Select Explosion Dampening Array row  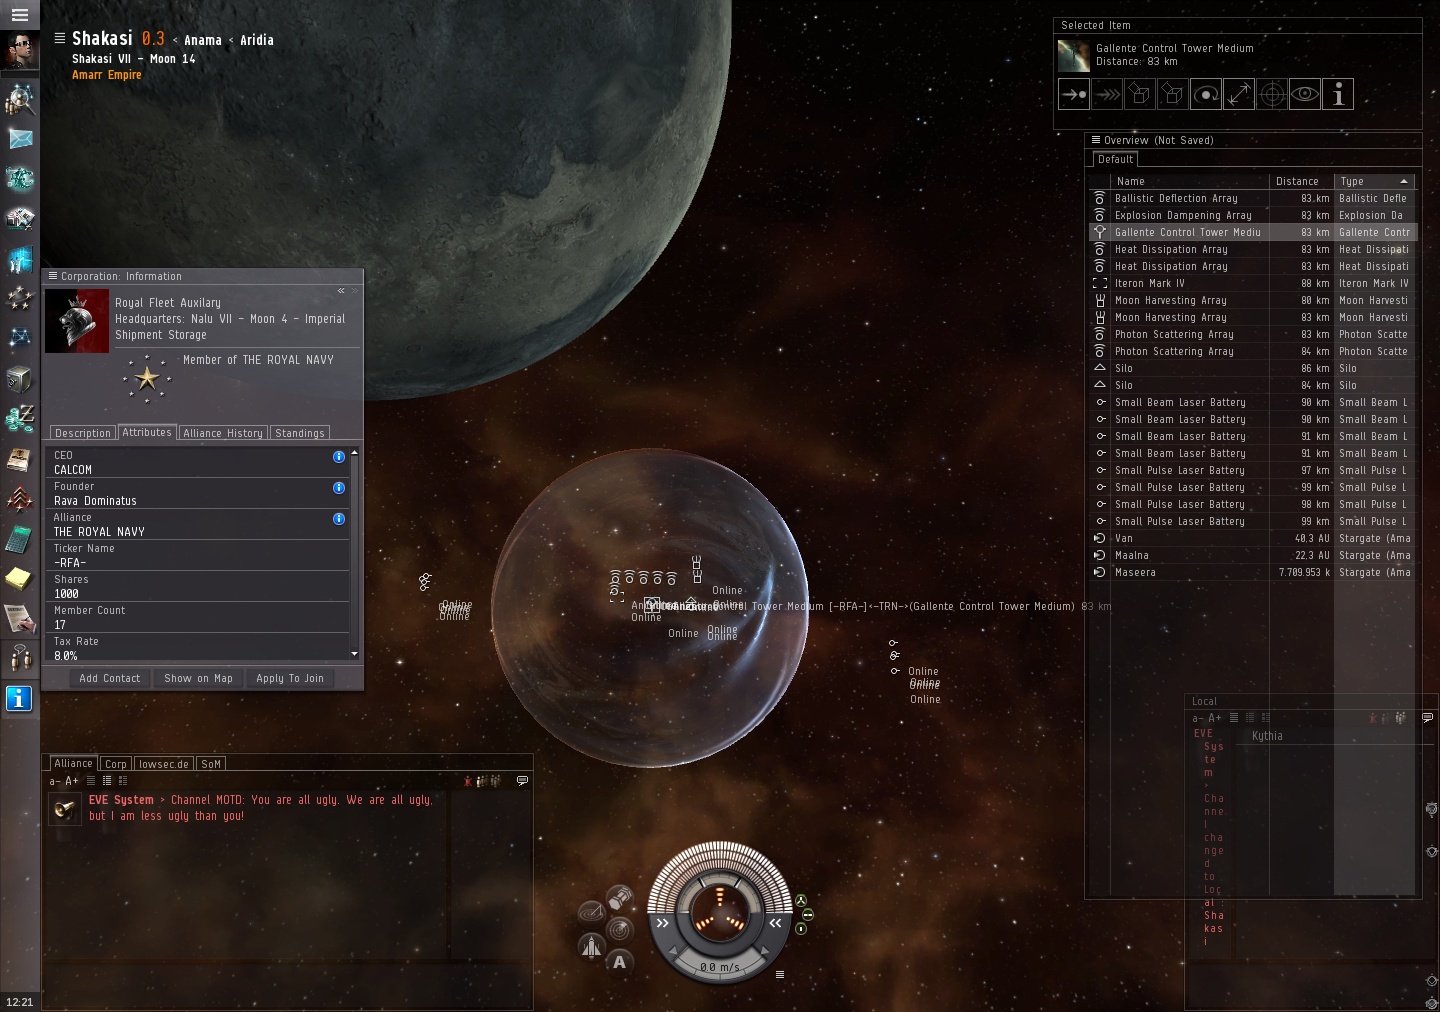coord(1252,215)
